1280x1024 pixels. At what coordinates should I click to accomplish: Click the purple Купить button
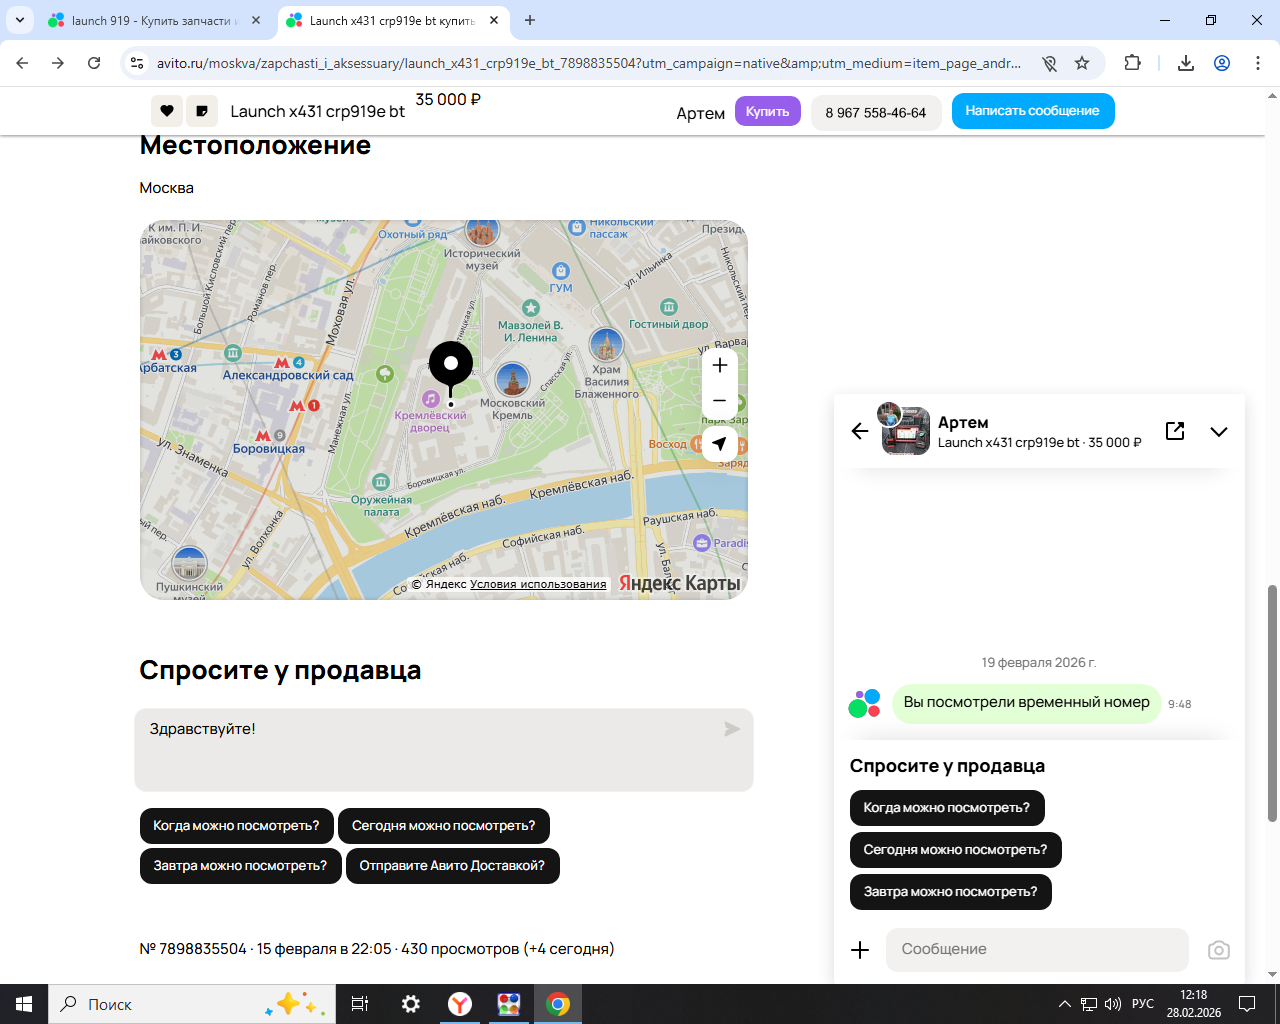click(768, 111)
